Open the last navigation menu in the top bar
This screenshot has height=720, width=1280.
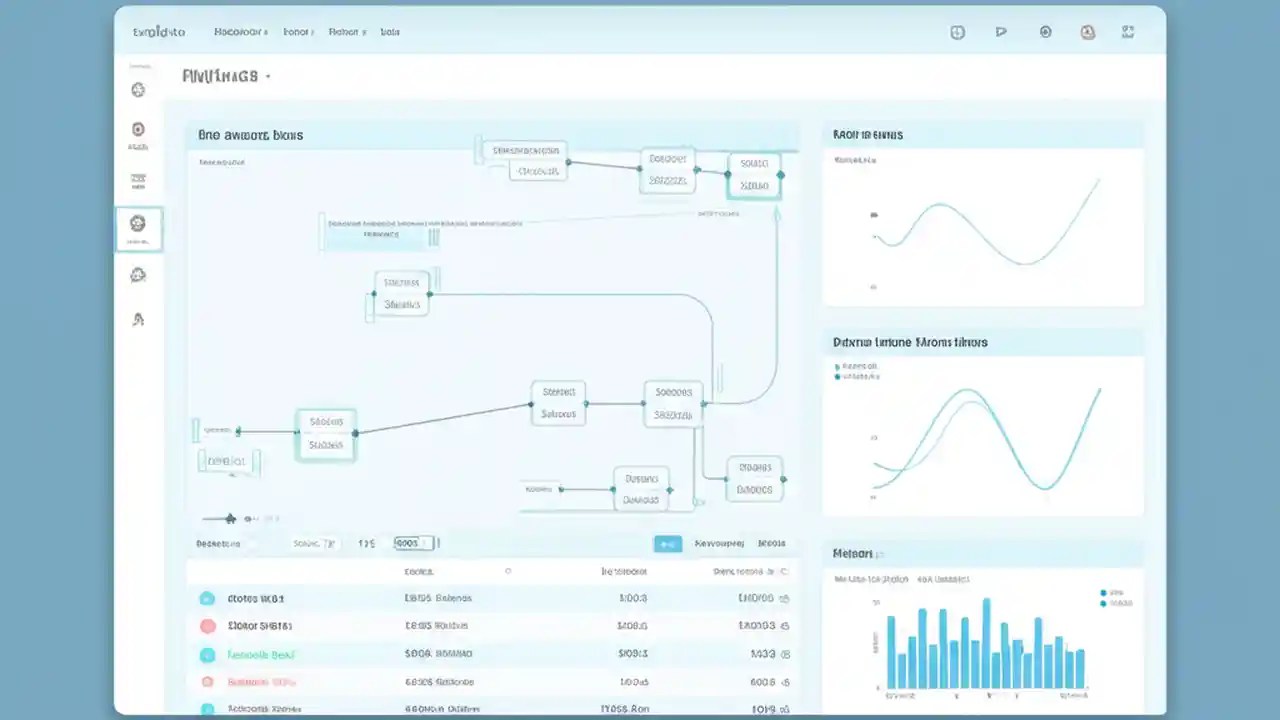point(390,32)
